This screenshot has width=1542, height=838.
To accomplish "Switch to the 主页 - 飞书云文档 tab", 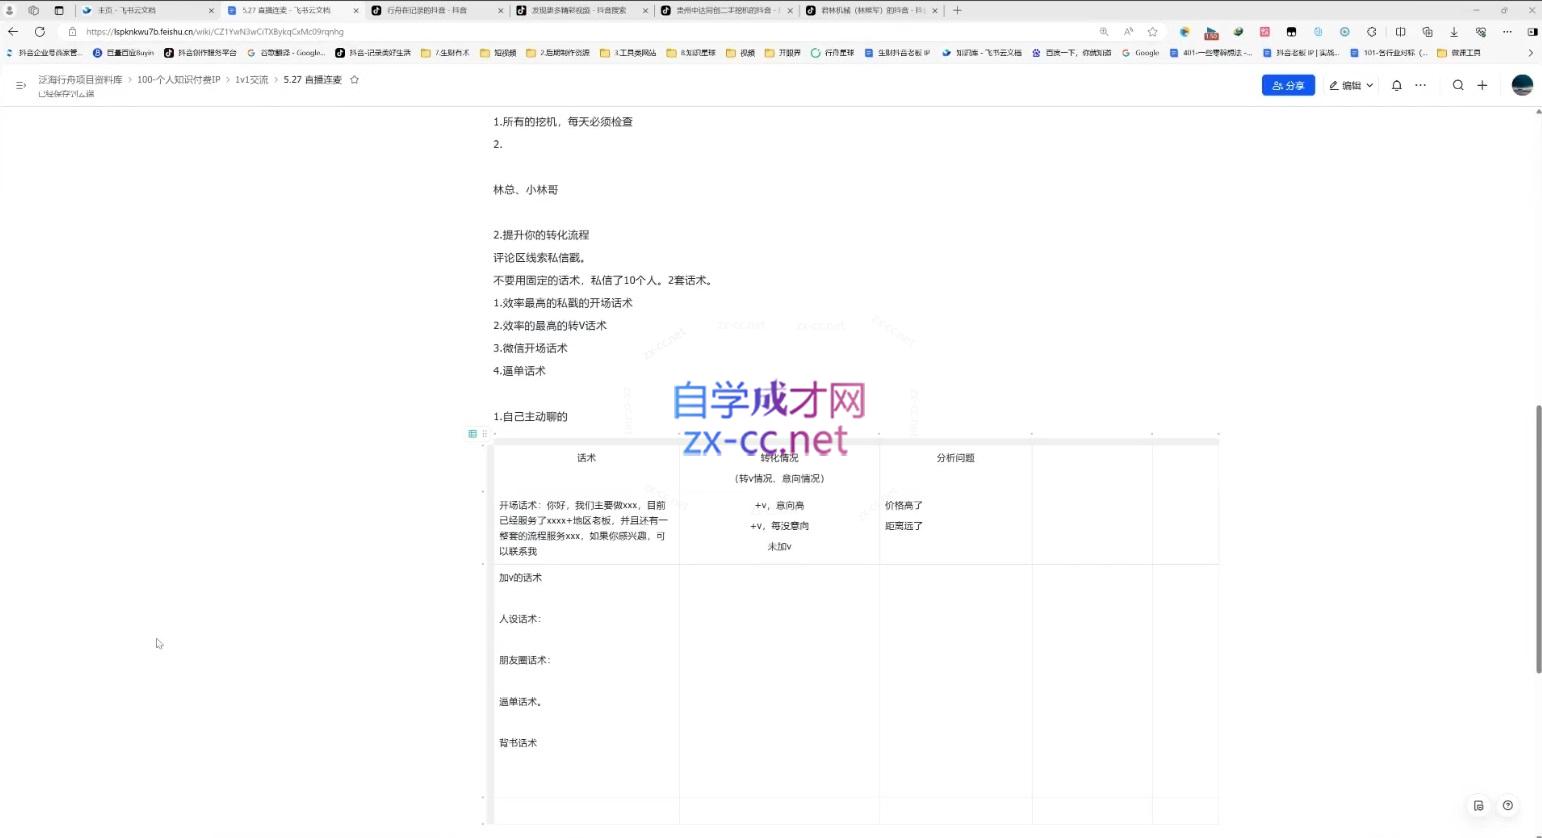I will (x=130, y=10).
